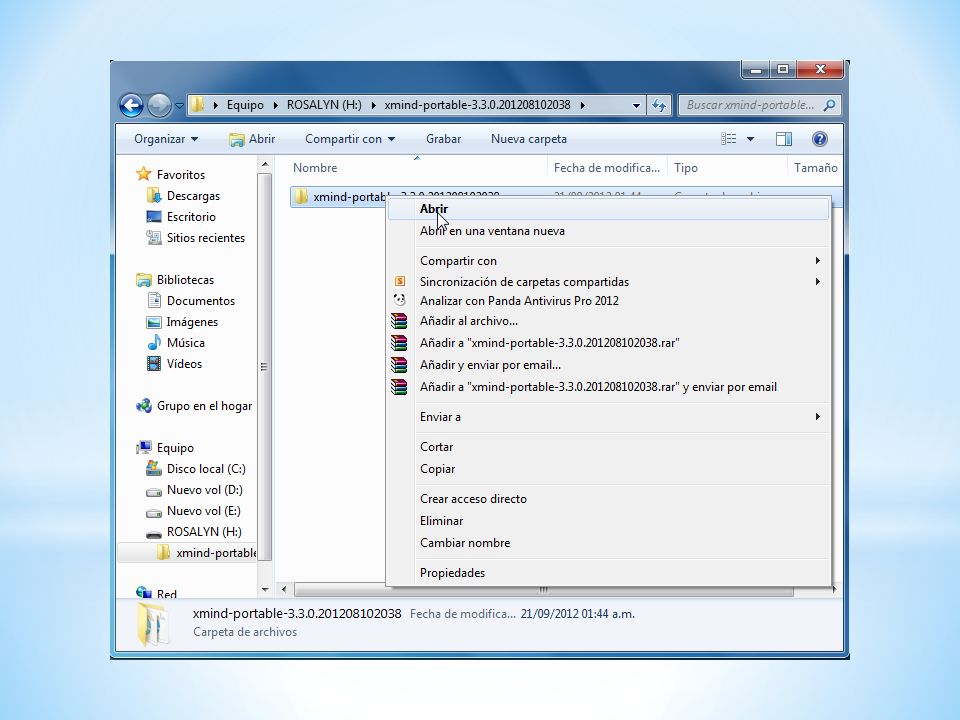Select Bibliotecas in the navigation pane
960x720 pixels.
tap(175, 280)
